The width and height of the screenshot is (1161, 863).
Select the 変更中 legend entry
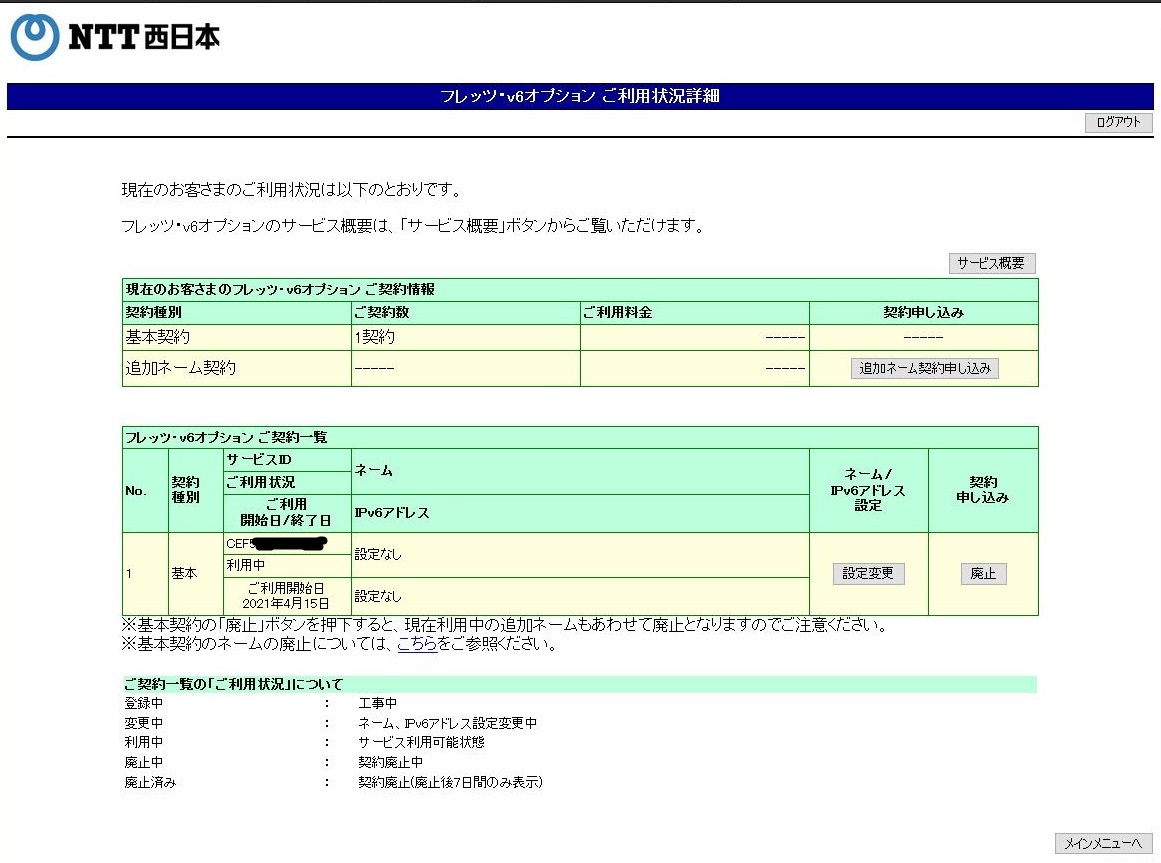[144, 723]
